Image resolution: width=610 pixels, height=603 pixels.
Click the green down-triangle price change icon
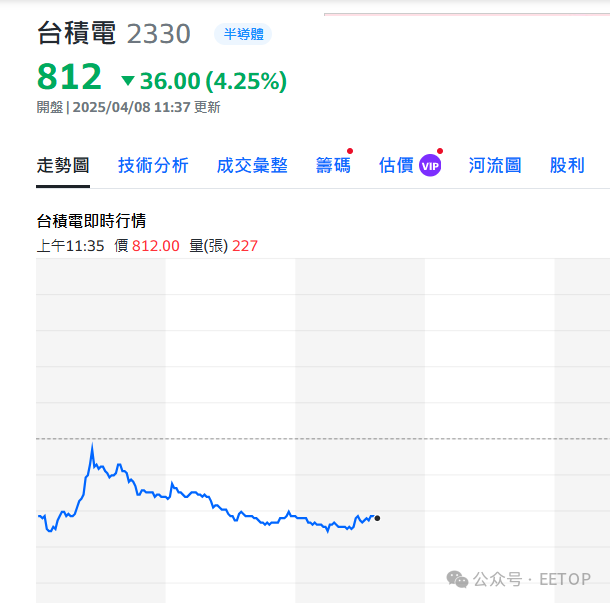click(128, 81)
